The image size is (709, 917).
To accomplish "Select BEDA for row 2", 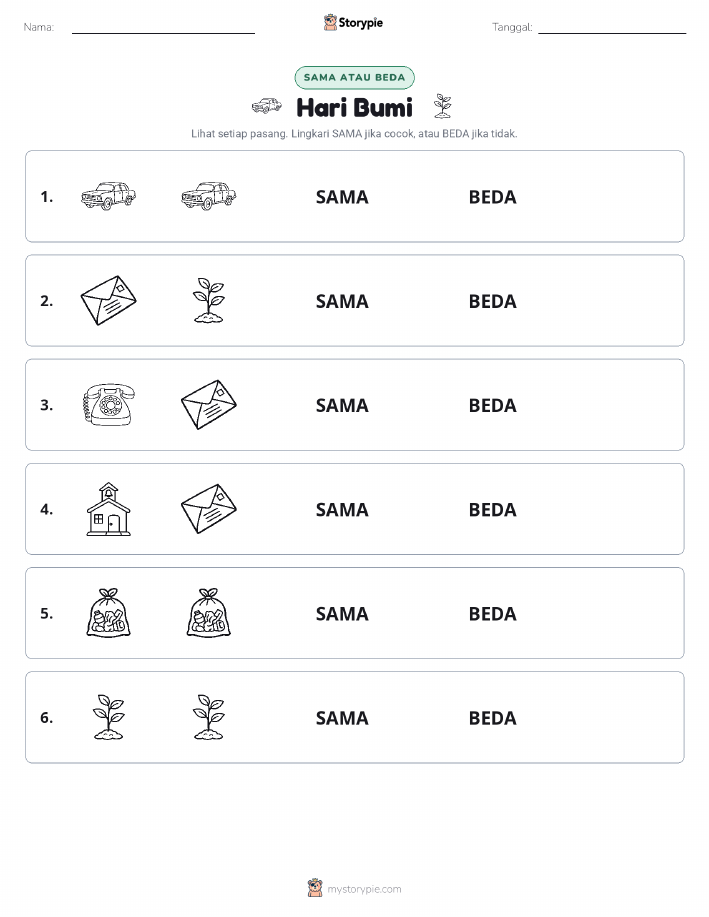I will 493,302.
